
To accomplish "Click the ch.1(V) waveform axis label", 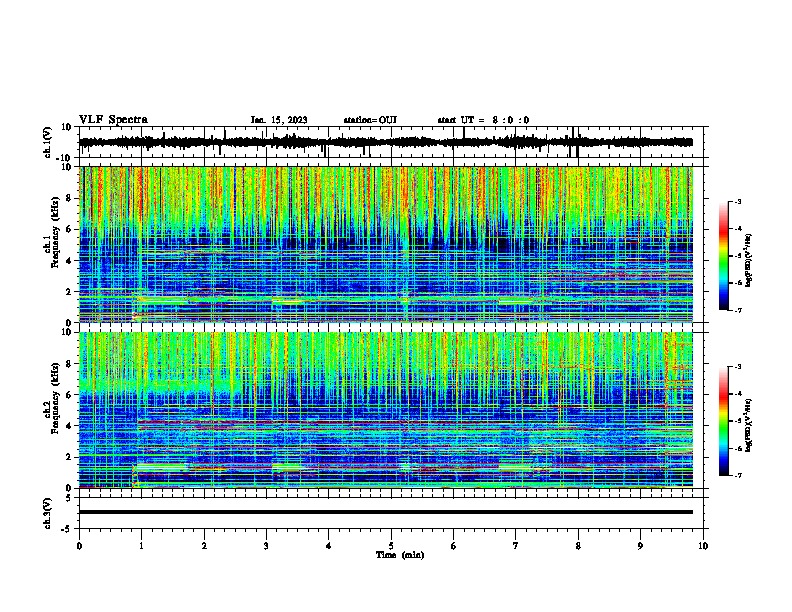I will pos(48,142).
